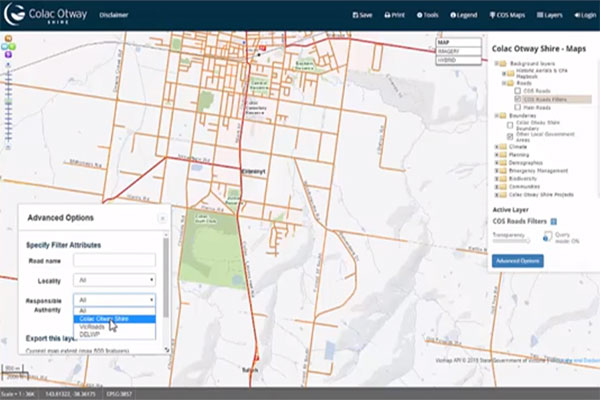
Task: Click the purple round map tool button
Action: pos(8,55)
